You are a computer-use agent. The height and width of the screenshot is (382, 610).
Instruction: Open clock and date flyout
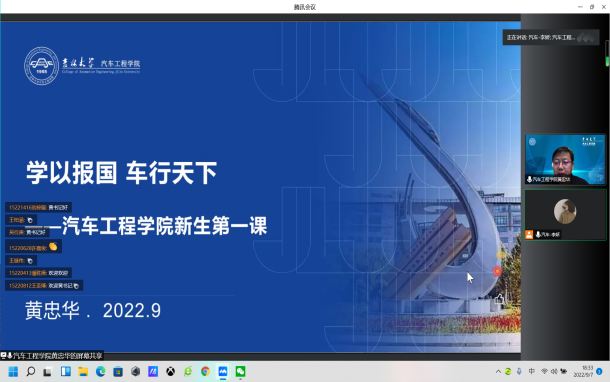click(583, 371)
